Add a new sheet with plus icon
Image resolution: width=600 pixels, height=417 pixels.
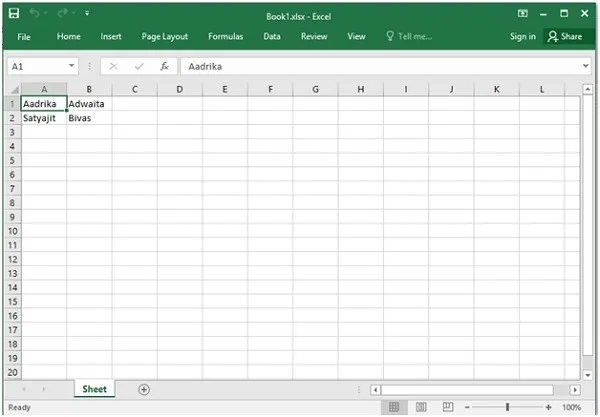[144, 390]
